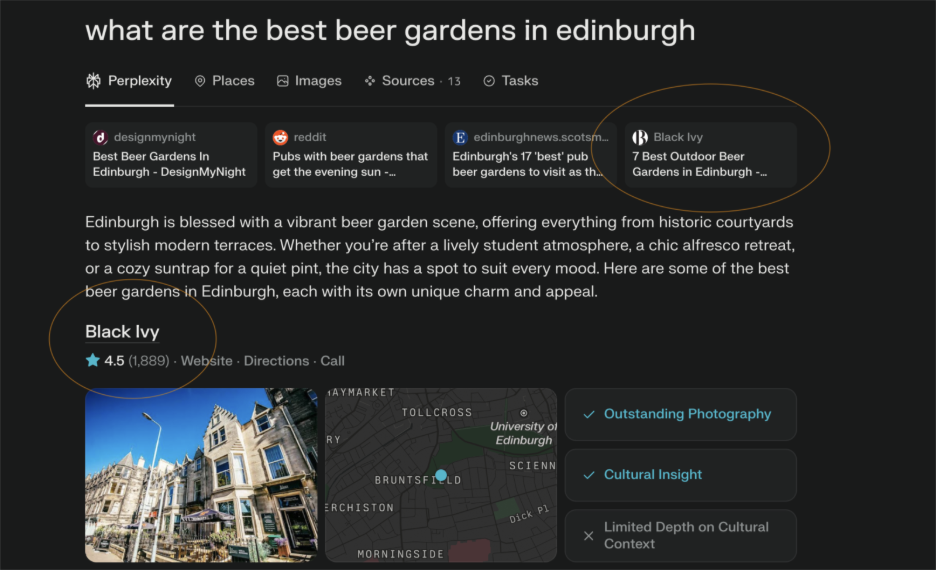This screenshot has width=936, height=570.
Task: Click the edinburghnews favicon
Action: [460, 137]
